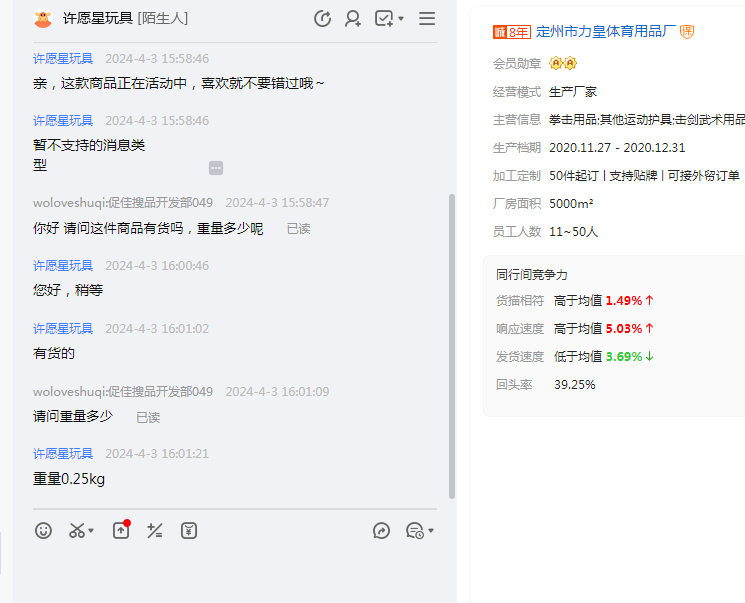Click the add contact icon
Viewport: 745px width, 603px height.
[353, 18]
